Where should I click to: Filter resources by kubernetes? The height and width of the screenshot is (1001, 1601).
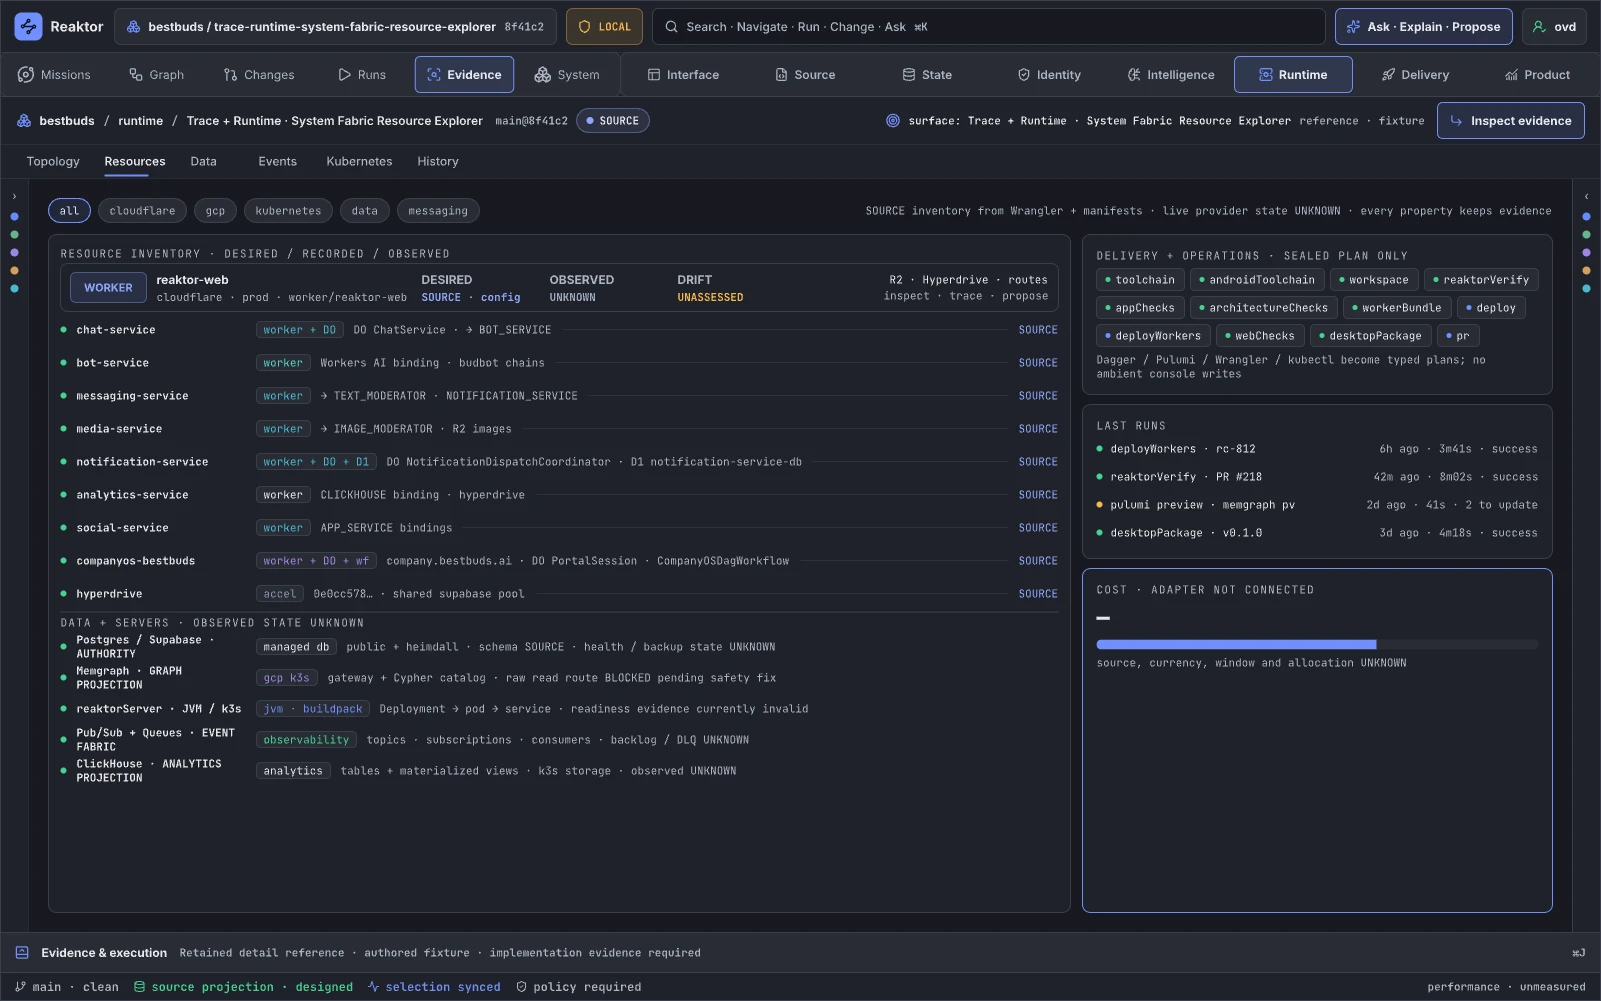[288, 211]
